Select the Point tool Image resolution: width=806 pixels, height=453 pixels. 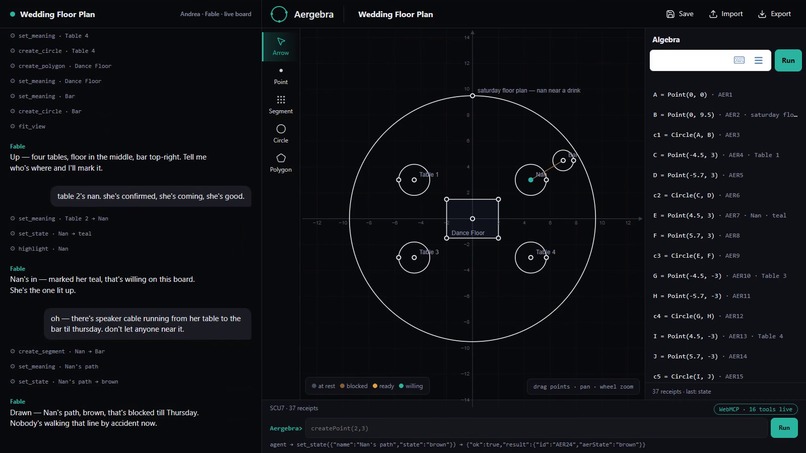coord(281,76)
